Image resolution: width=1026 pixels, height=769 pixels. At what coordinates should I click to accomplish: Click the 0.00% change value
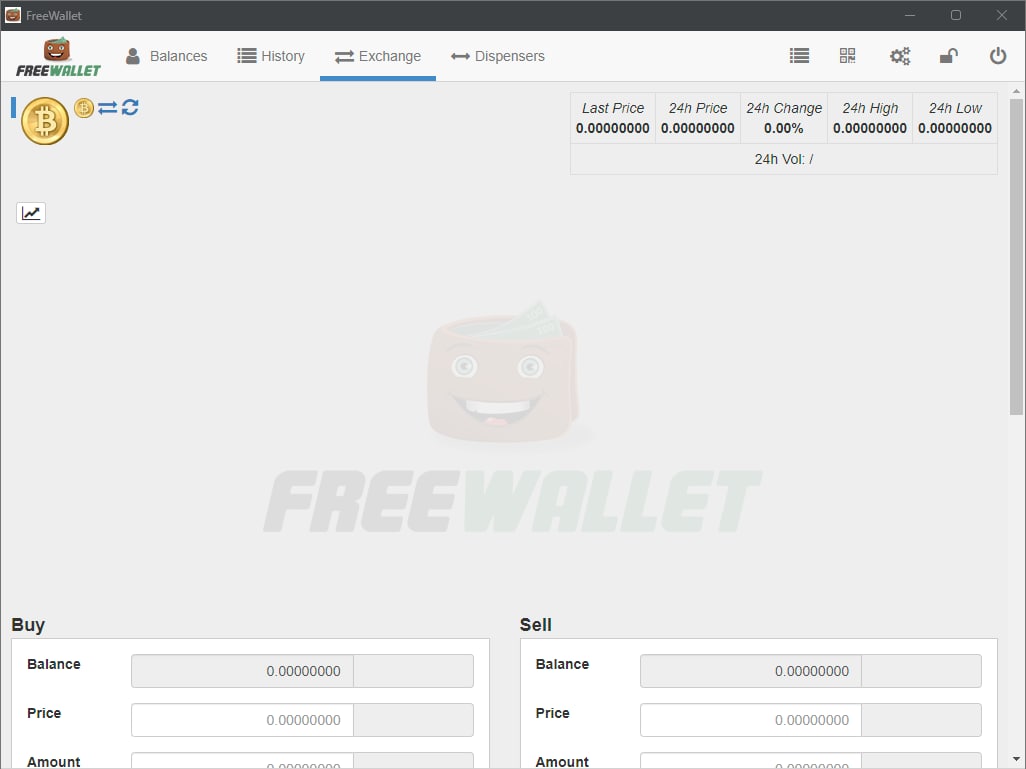pos(784,128)
